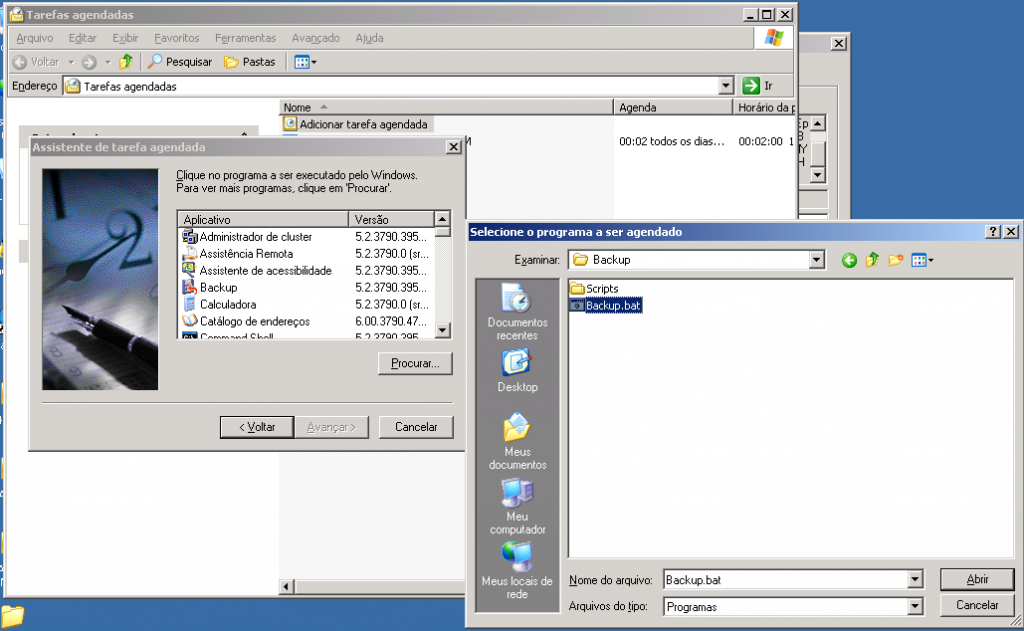
Task: Open the Avançado menu
Action: pos(315,38)
